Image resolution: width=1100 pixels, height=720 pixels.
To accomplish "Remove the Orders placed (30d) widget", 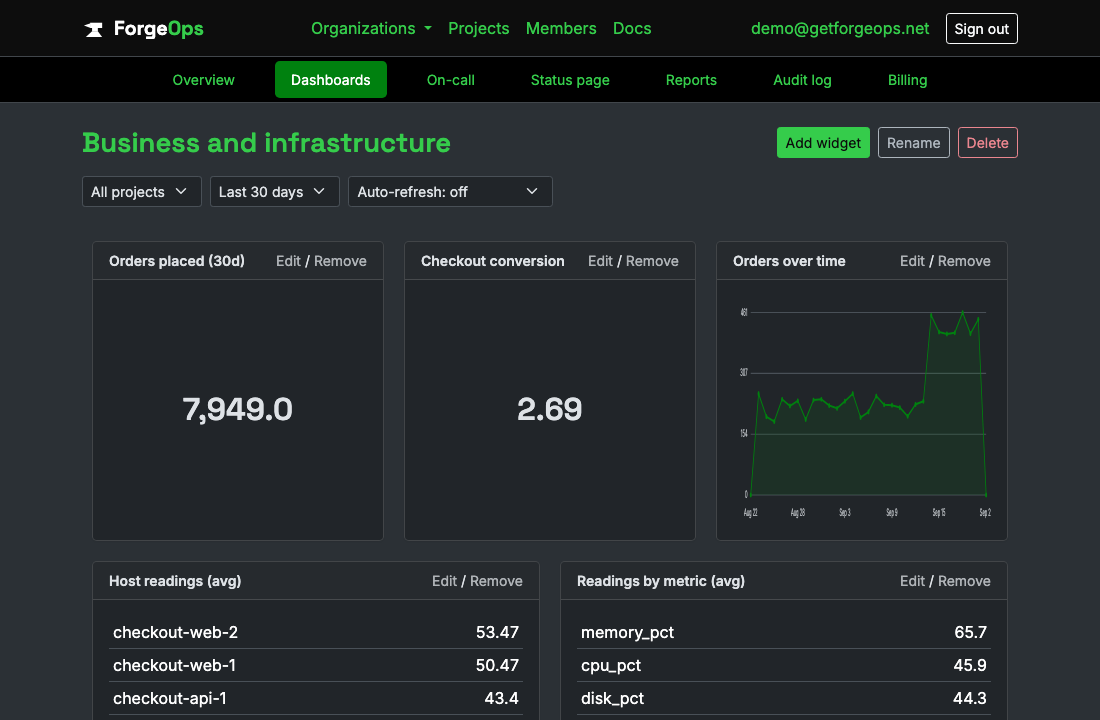I will (340, 261).
